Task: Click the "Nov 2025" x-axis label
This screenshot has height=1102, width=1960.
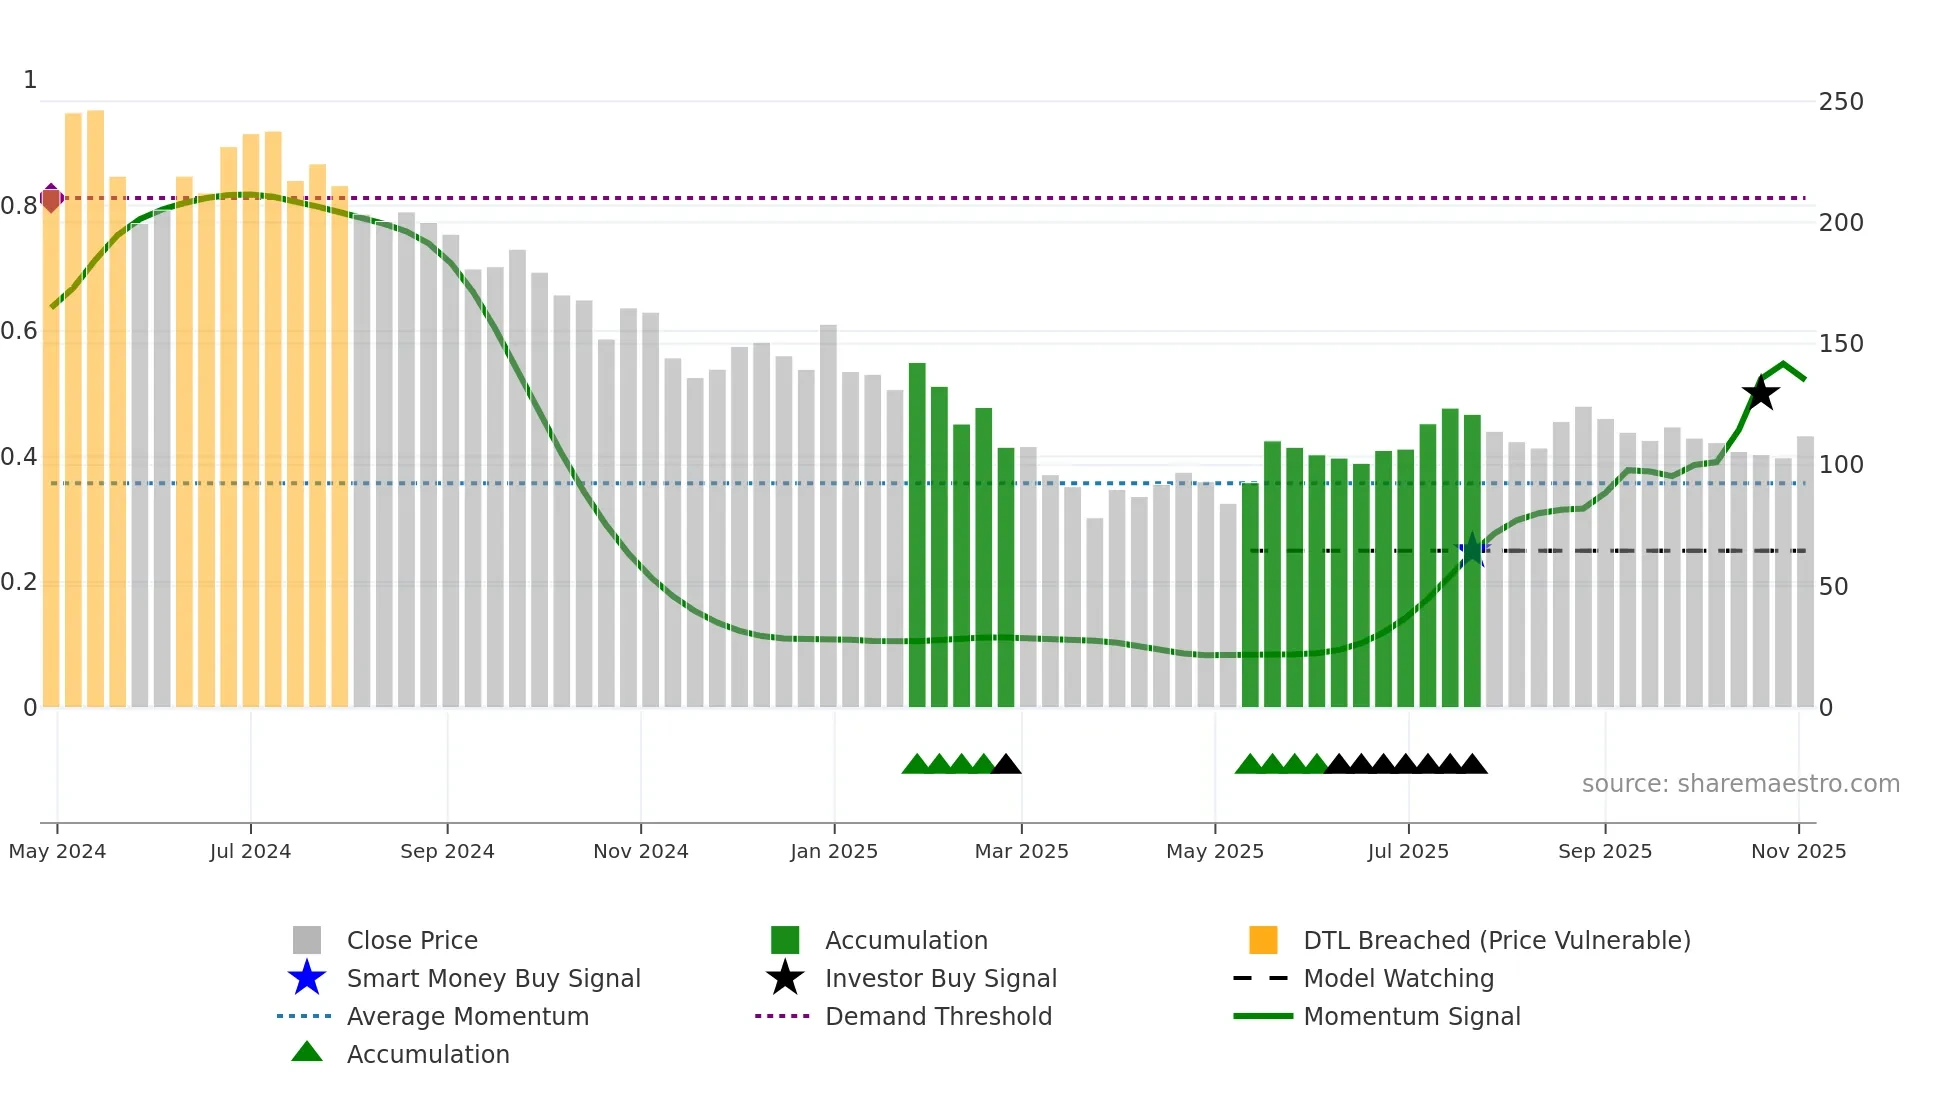Action: 1798,851
